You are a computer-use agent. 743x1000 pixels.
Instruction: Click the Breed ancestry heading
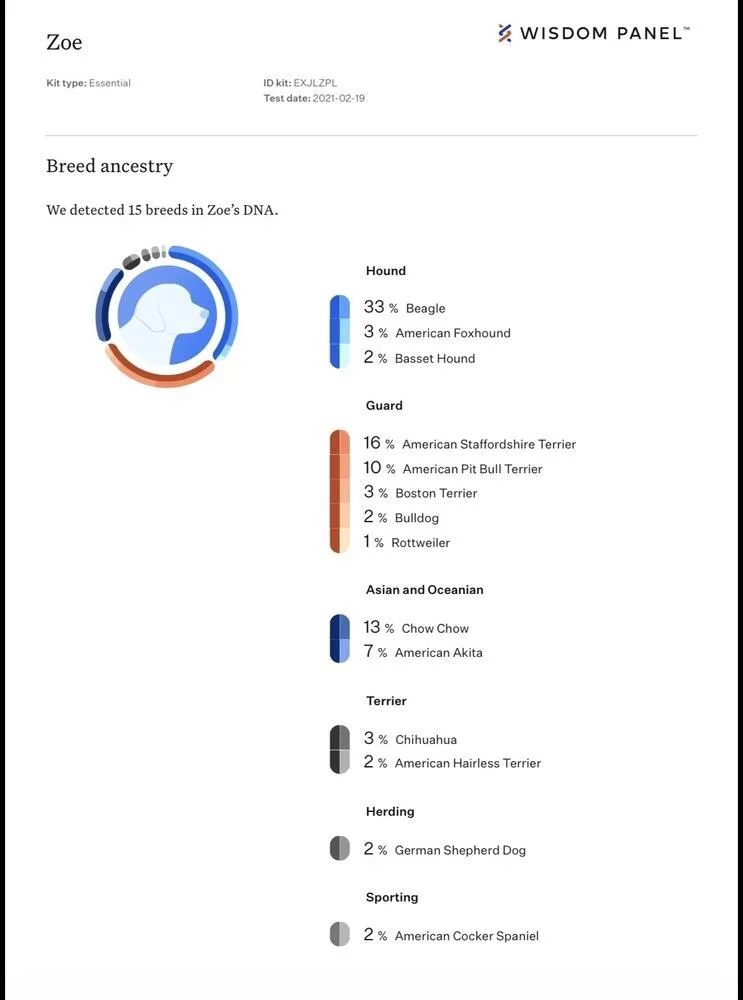pos(109,166)
